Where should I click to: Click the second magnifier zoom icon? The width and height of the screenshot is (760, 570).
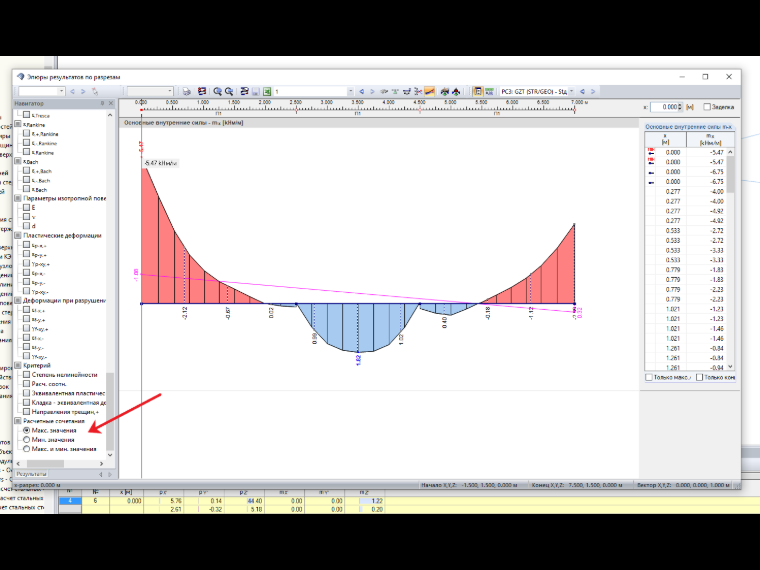coord(229,92)
